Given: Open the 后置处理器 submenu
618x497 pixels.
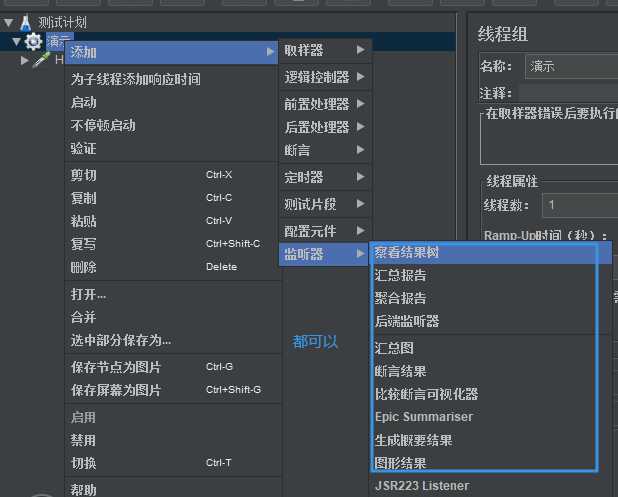Looking at the screenshot, I should 325,127.
